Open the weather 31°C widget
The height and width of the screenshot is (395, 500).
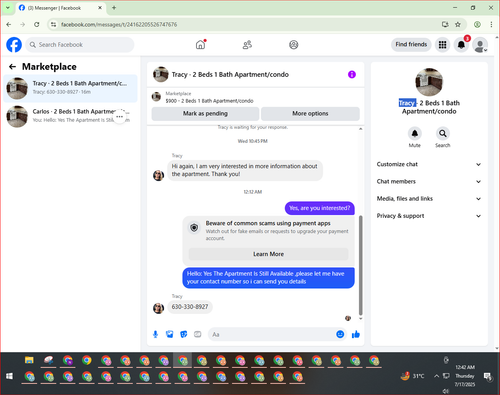click(x=413, y=376)
